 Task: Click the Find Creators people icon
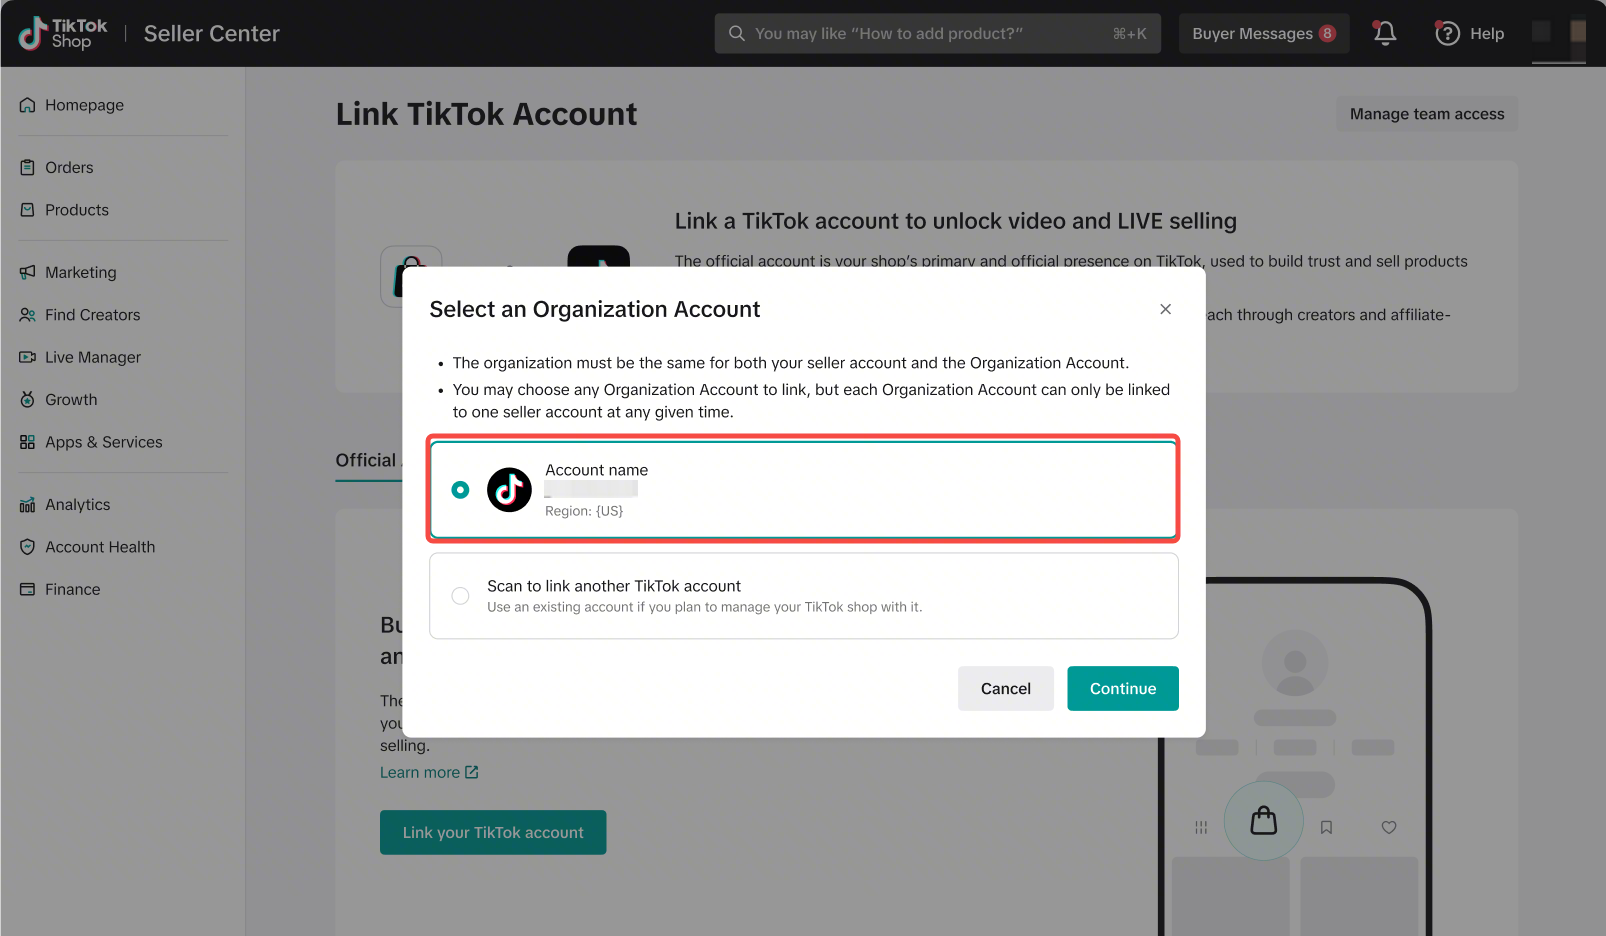click(27, 315)
